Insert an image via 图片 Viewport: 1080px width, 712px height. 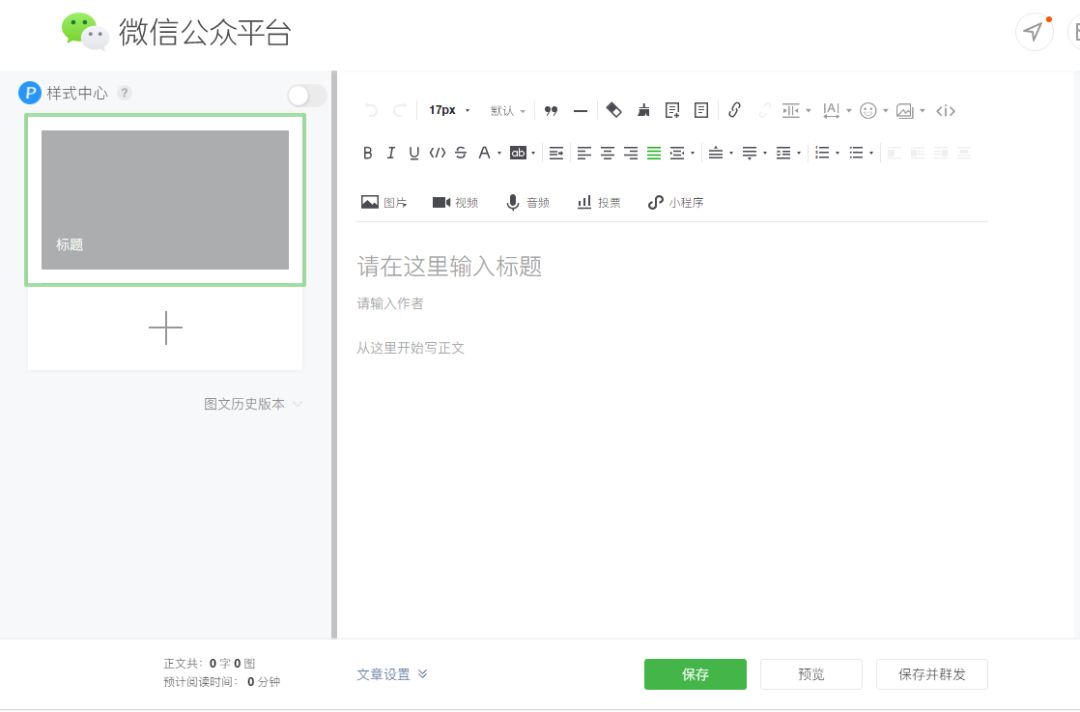click(x=384, y=202)
